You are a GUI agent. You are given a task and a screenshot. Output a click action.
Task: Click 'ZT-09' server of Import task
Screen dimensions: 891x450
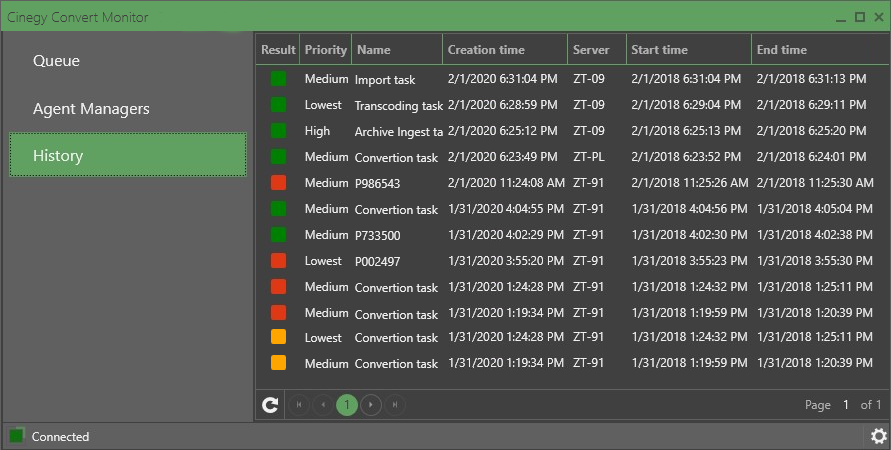point(589,78)
